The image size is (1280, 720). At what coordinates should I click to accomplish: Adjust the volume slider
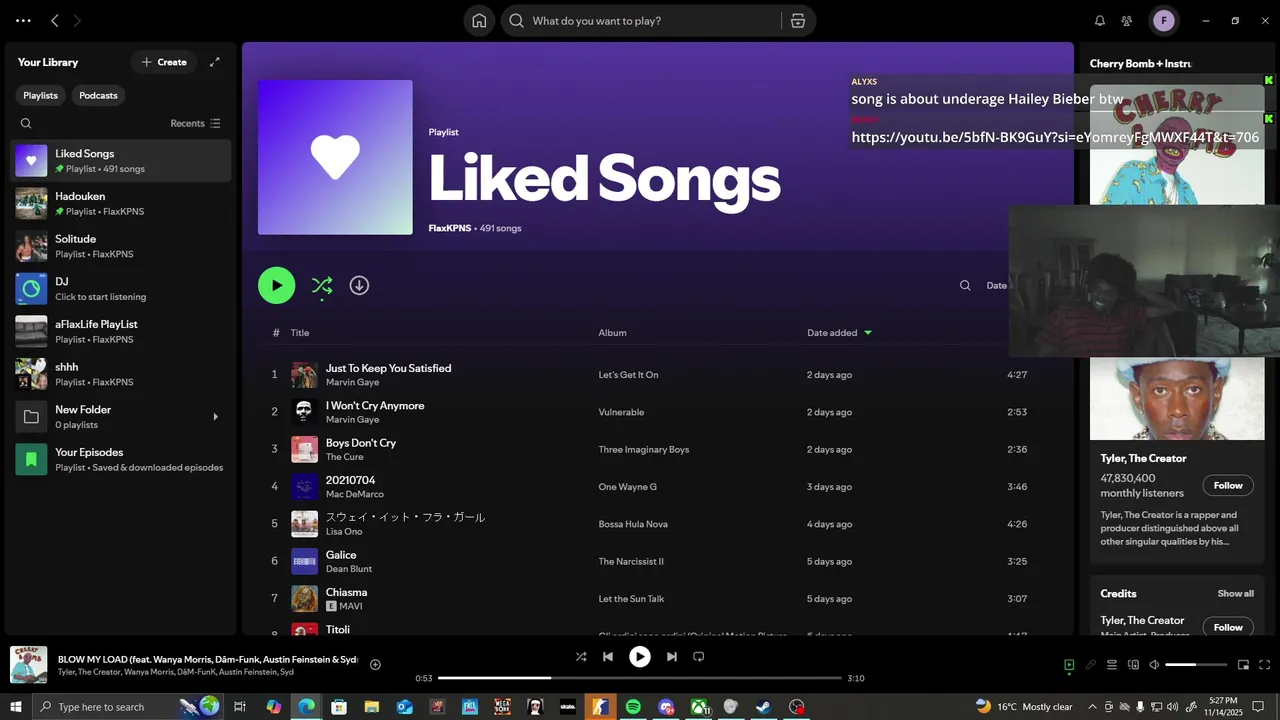click(1195, 665)
